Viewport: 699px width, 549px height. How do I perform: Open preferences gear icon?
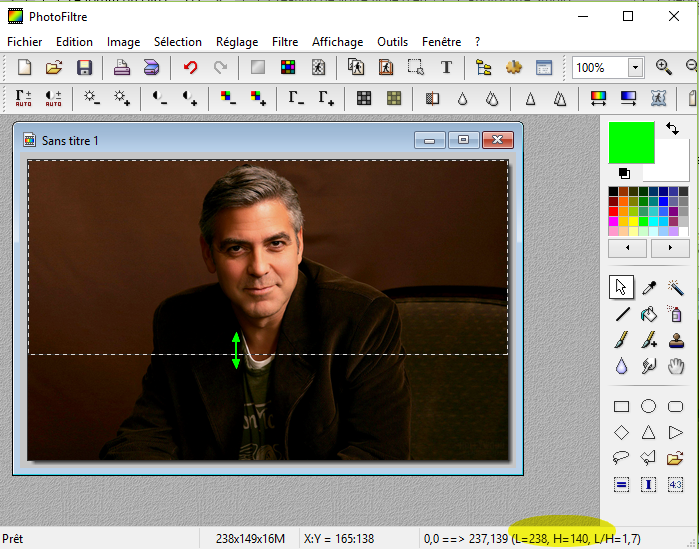tap(514, 68)
